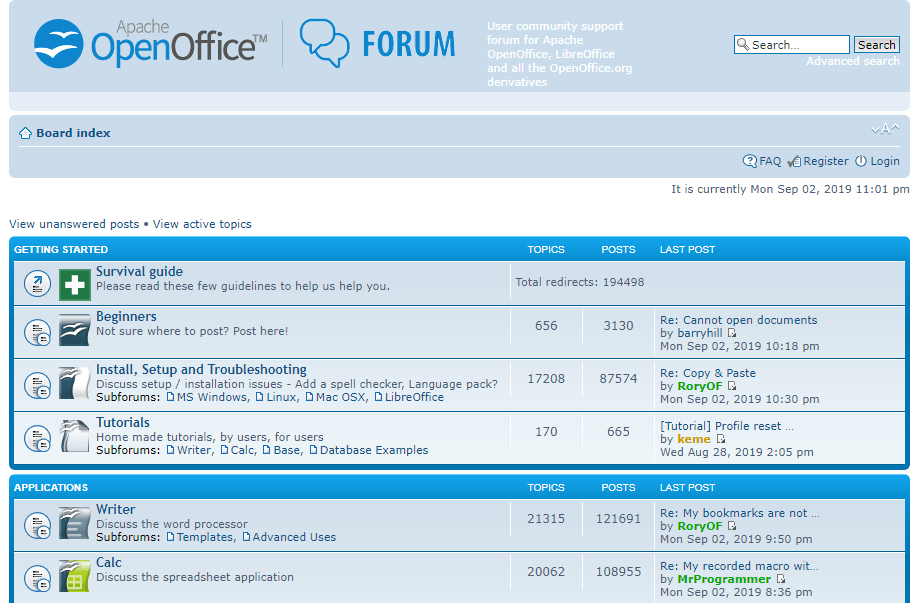This screenshot has width=922, height=603.
Task: Click the green cross Survival guide icon
Action: (x=74, y=283)
